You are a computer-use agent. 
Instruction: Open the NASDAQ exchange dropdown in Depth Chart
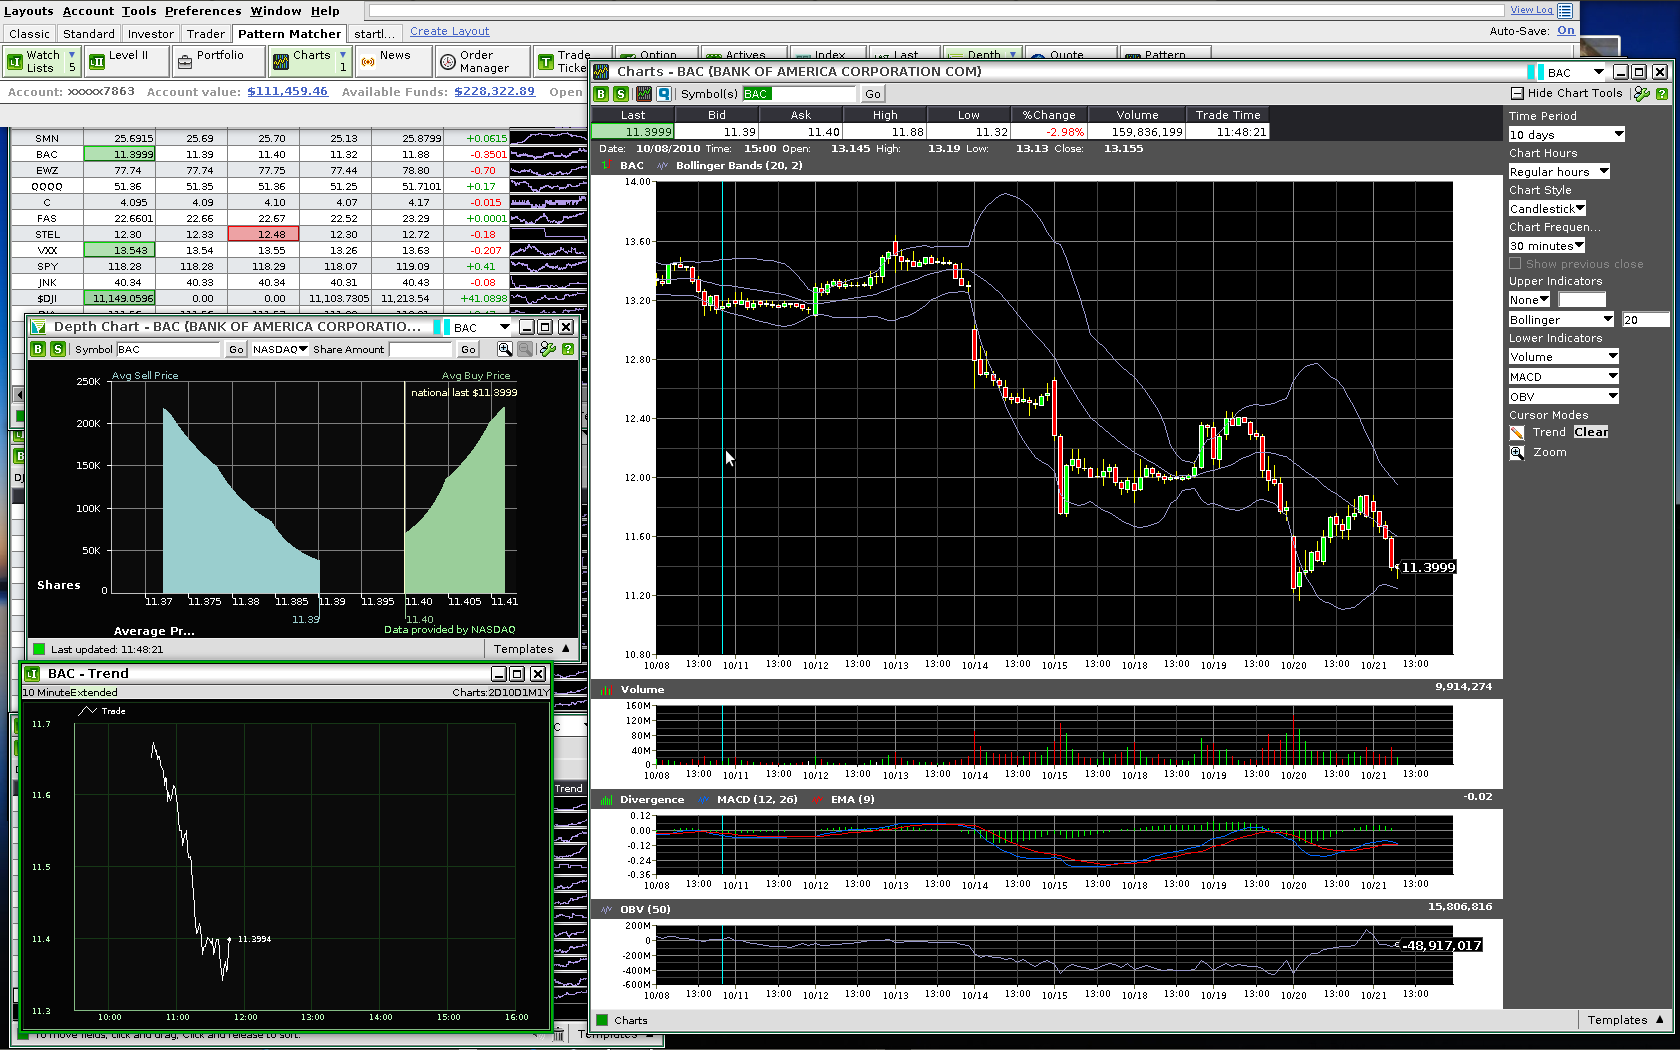279,349
